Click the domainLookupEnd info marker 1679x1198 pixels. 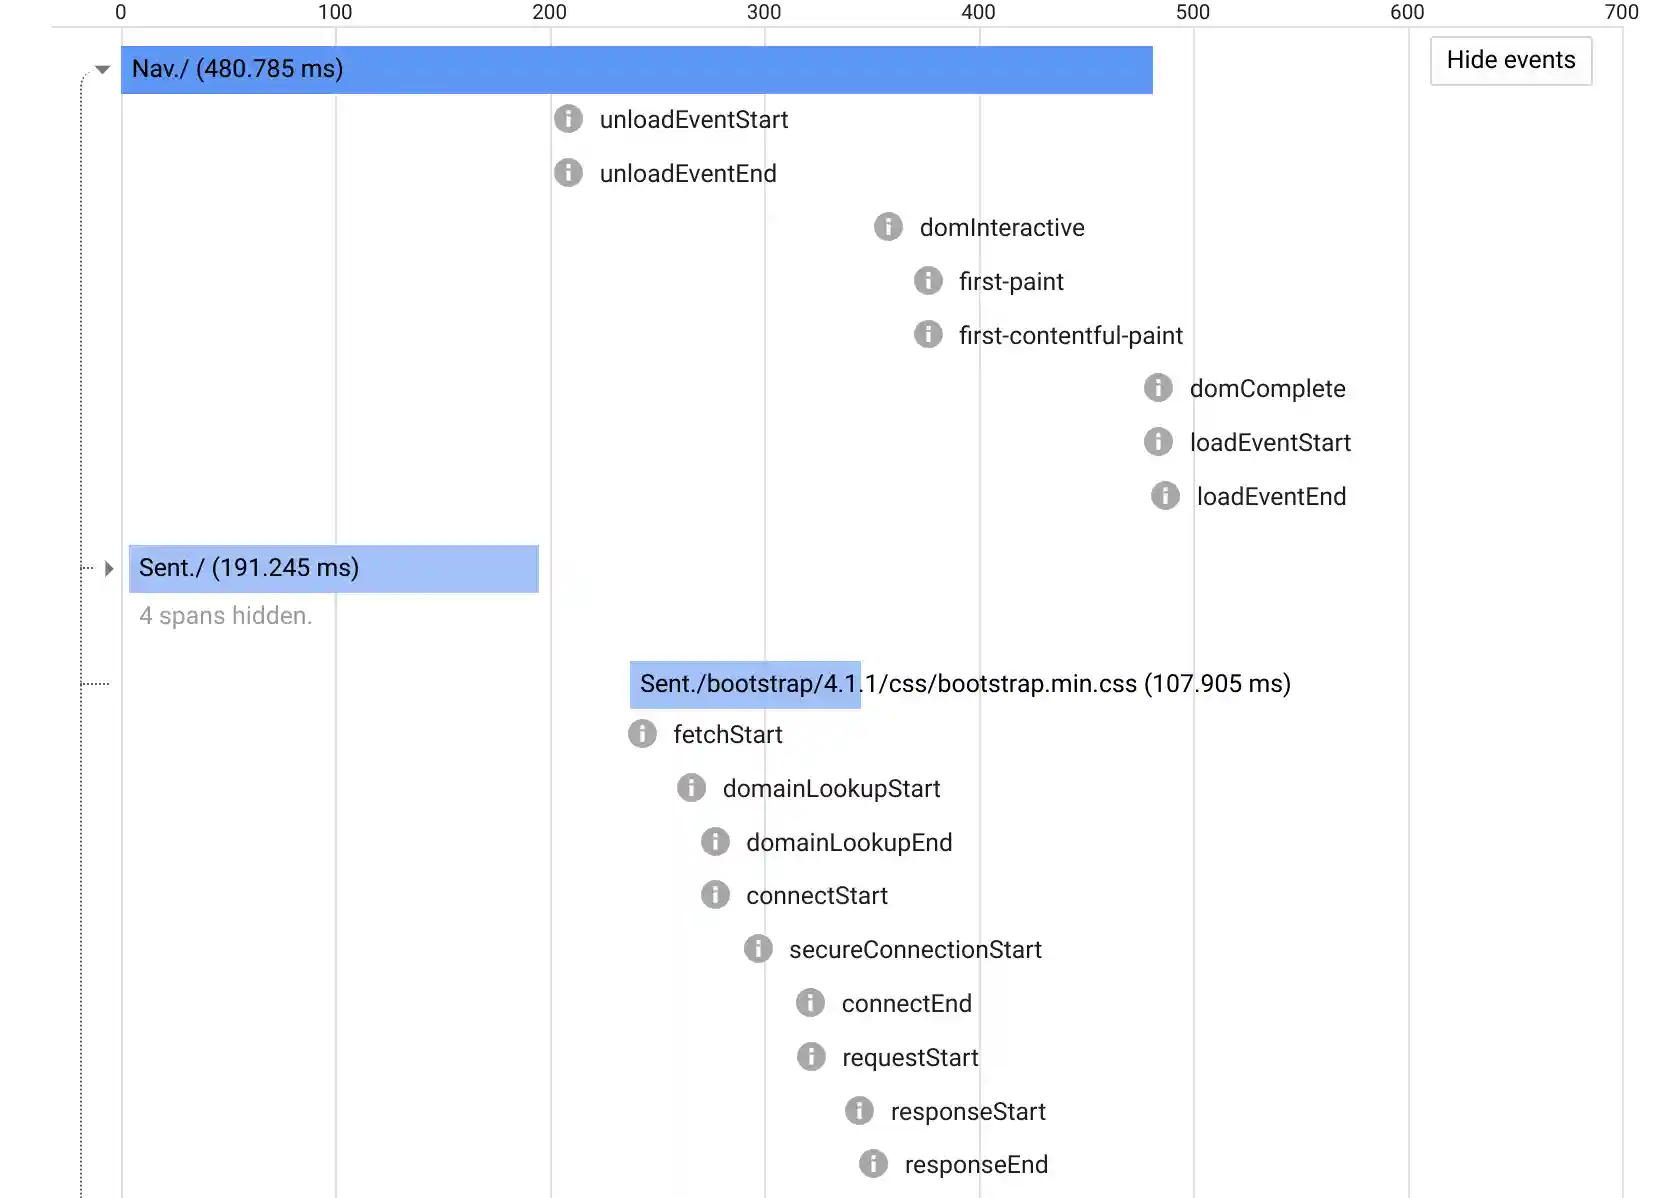click(715, 841)
